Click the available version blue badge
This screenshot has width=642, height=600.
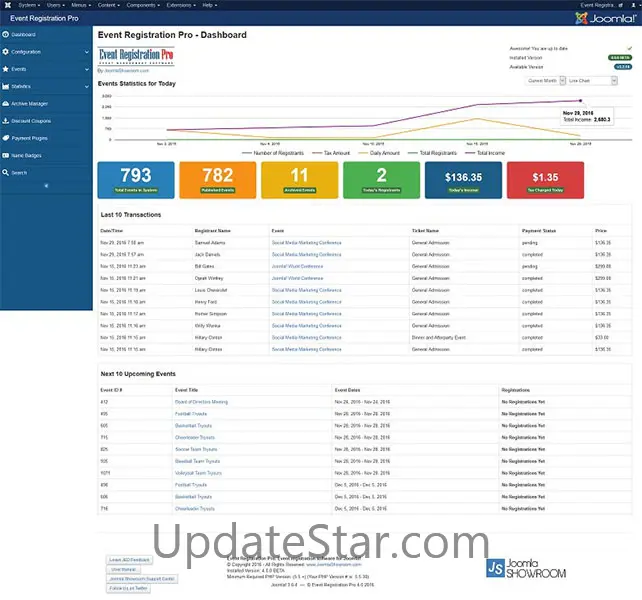[x=622, y=67]
